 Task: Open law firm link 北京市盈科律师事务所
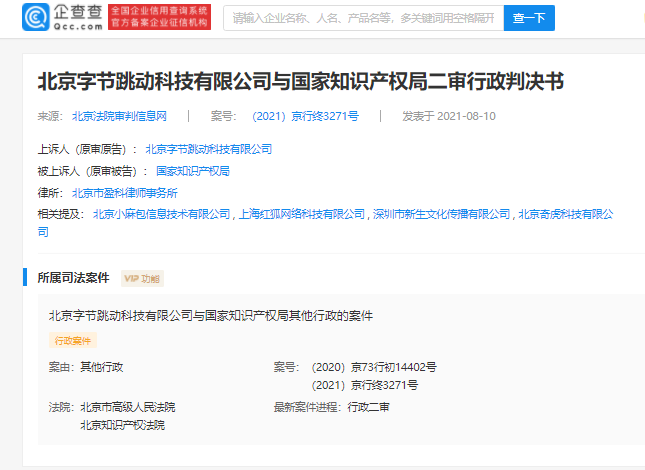[x=125, y=193]
